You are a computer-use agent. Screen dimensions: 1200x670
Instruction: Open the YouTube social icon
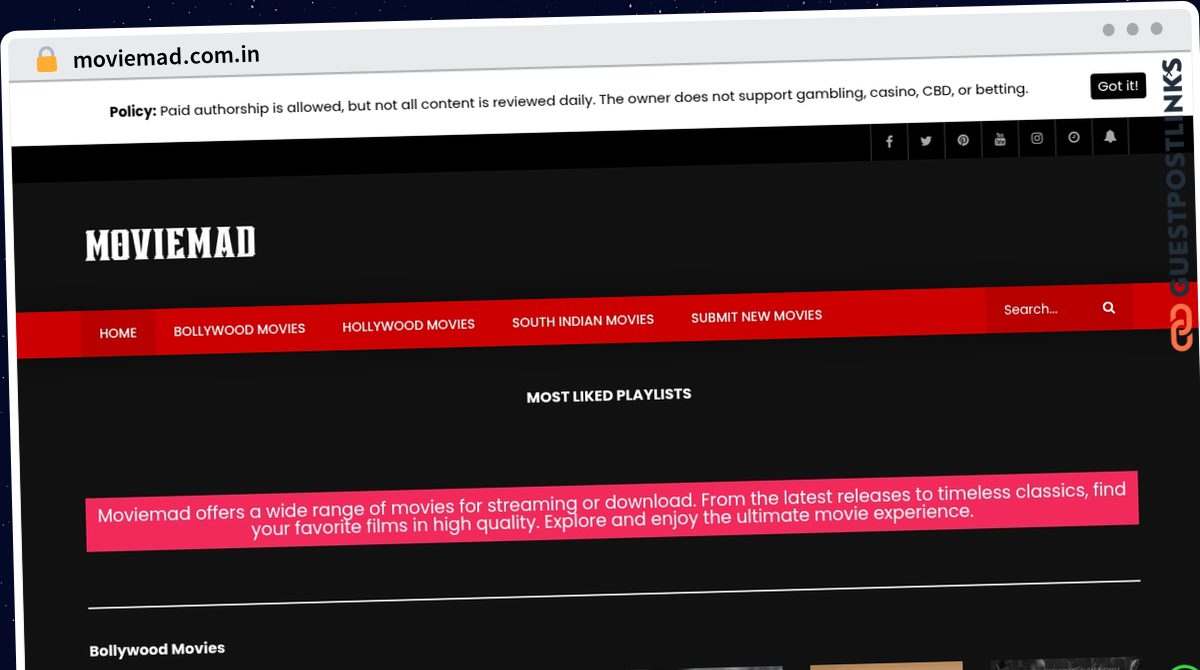(1000, 139)
